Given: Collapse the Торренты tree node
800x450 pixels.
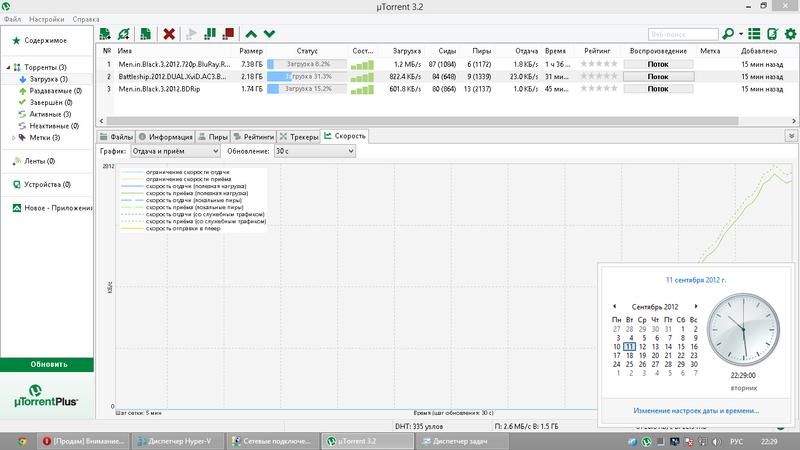Looking at the screenshot, I should 8,67.
